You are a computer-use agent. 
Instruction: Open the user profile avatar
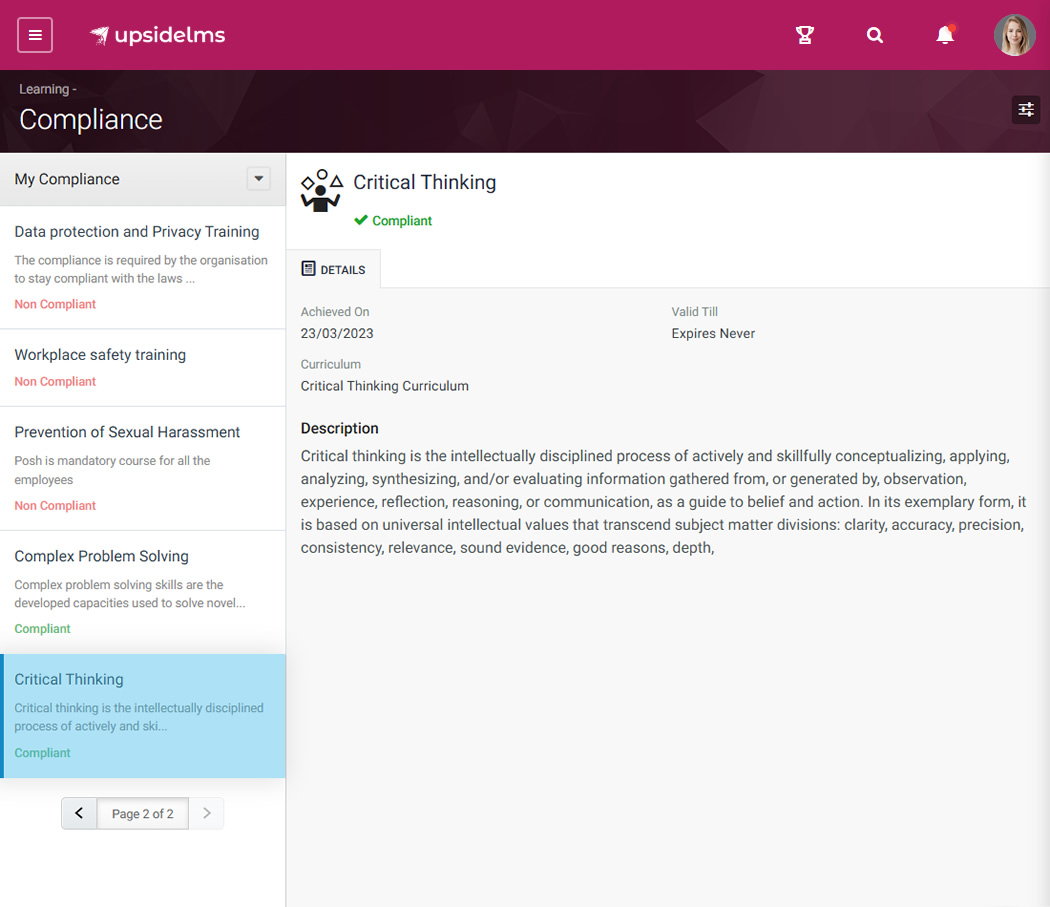1015,35
